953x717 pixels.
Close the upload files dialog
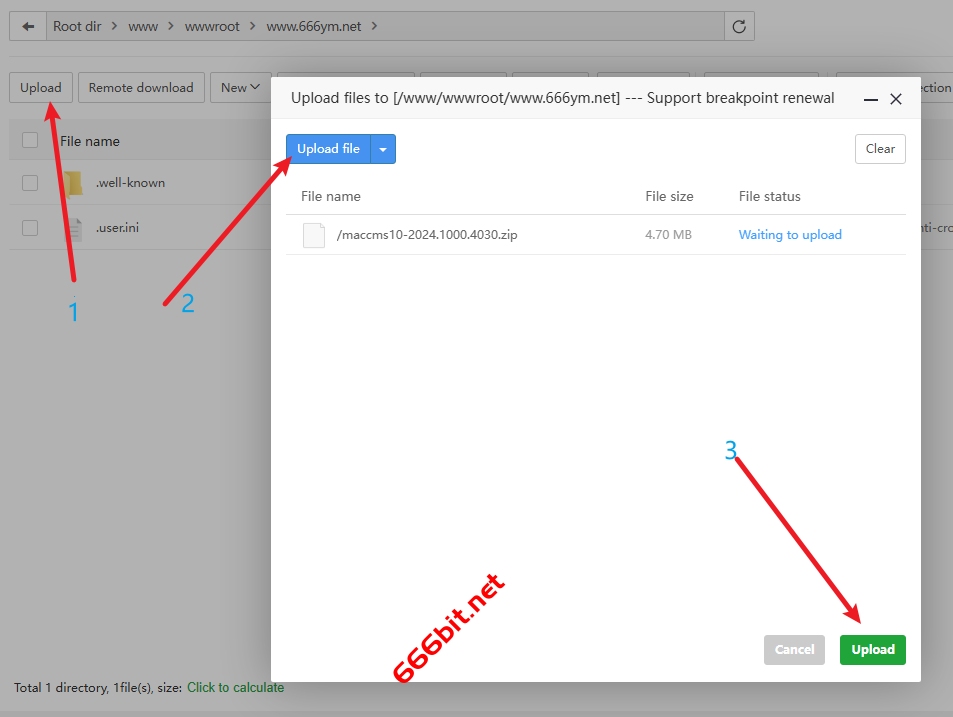pyautogui.click(x=896, y=99)
